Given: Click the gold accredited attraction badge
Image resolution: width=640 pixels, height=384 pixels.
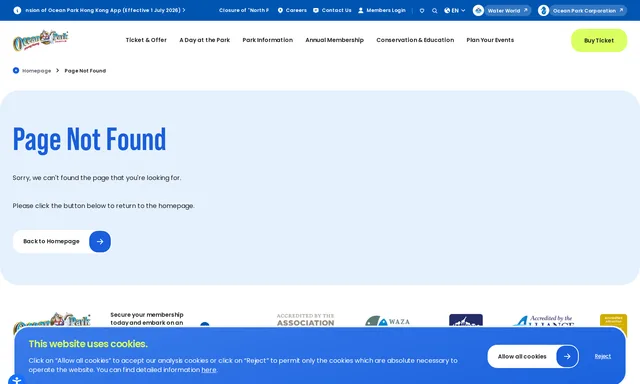Looking at the screenshot, I should click(x=613, y=321).
